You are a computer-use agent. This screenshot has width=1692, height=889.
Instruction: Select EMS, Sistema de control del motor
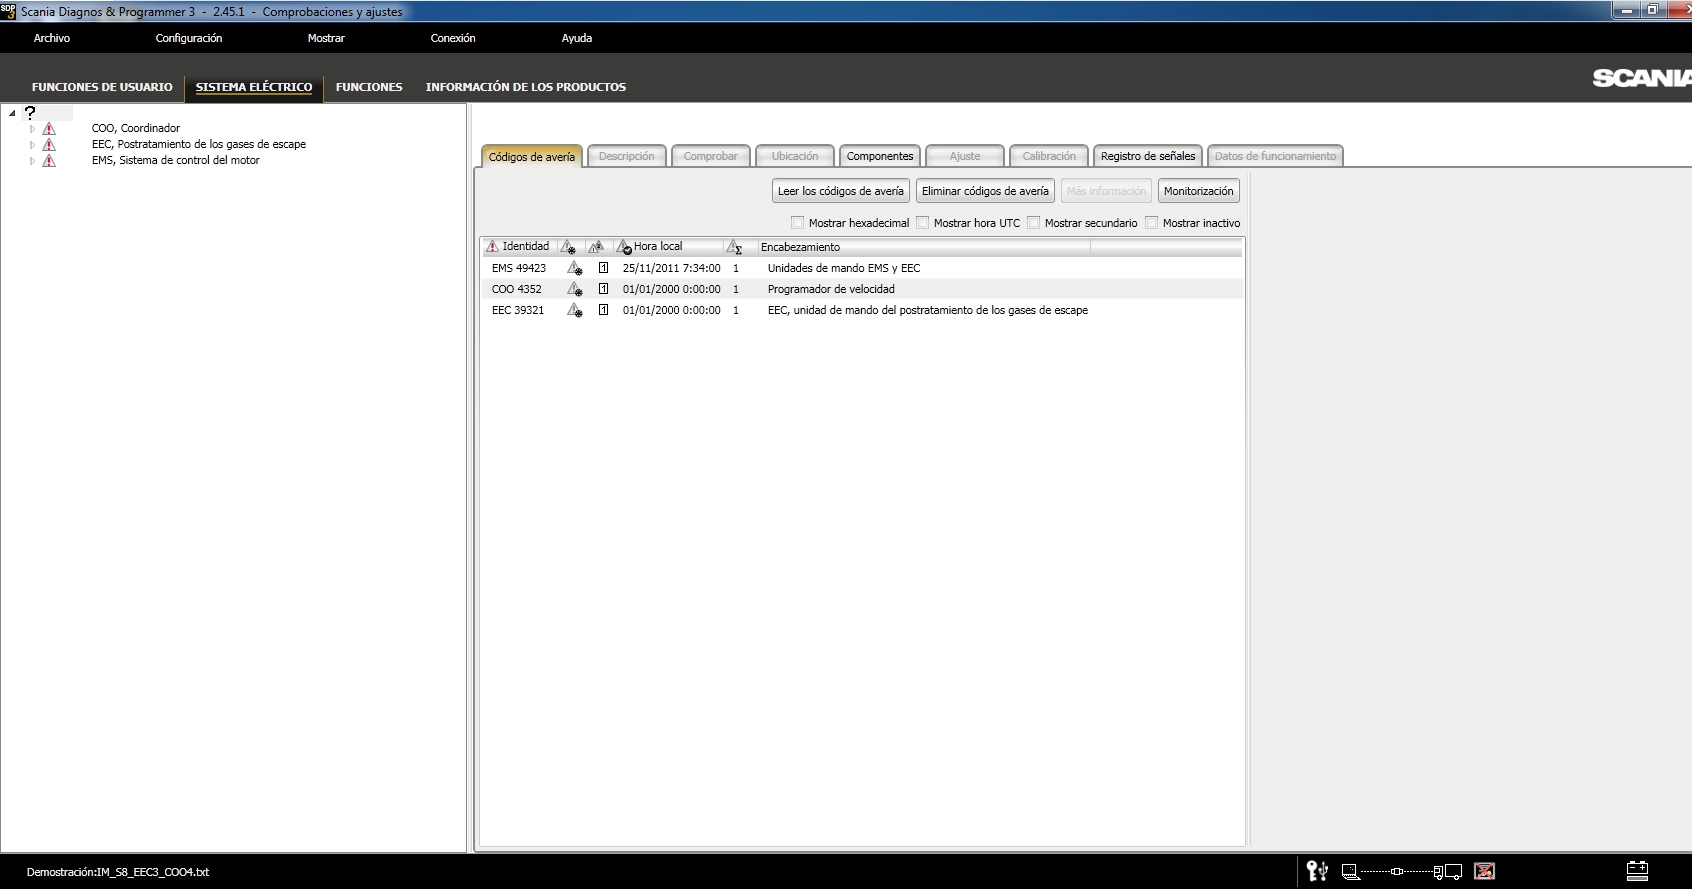[x=176, y=161]
